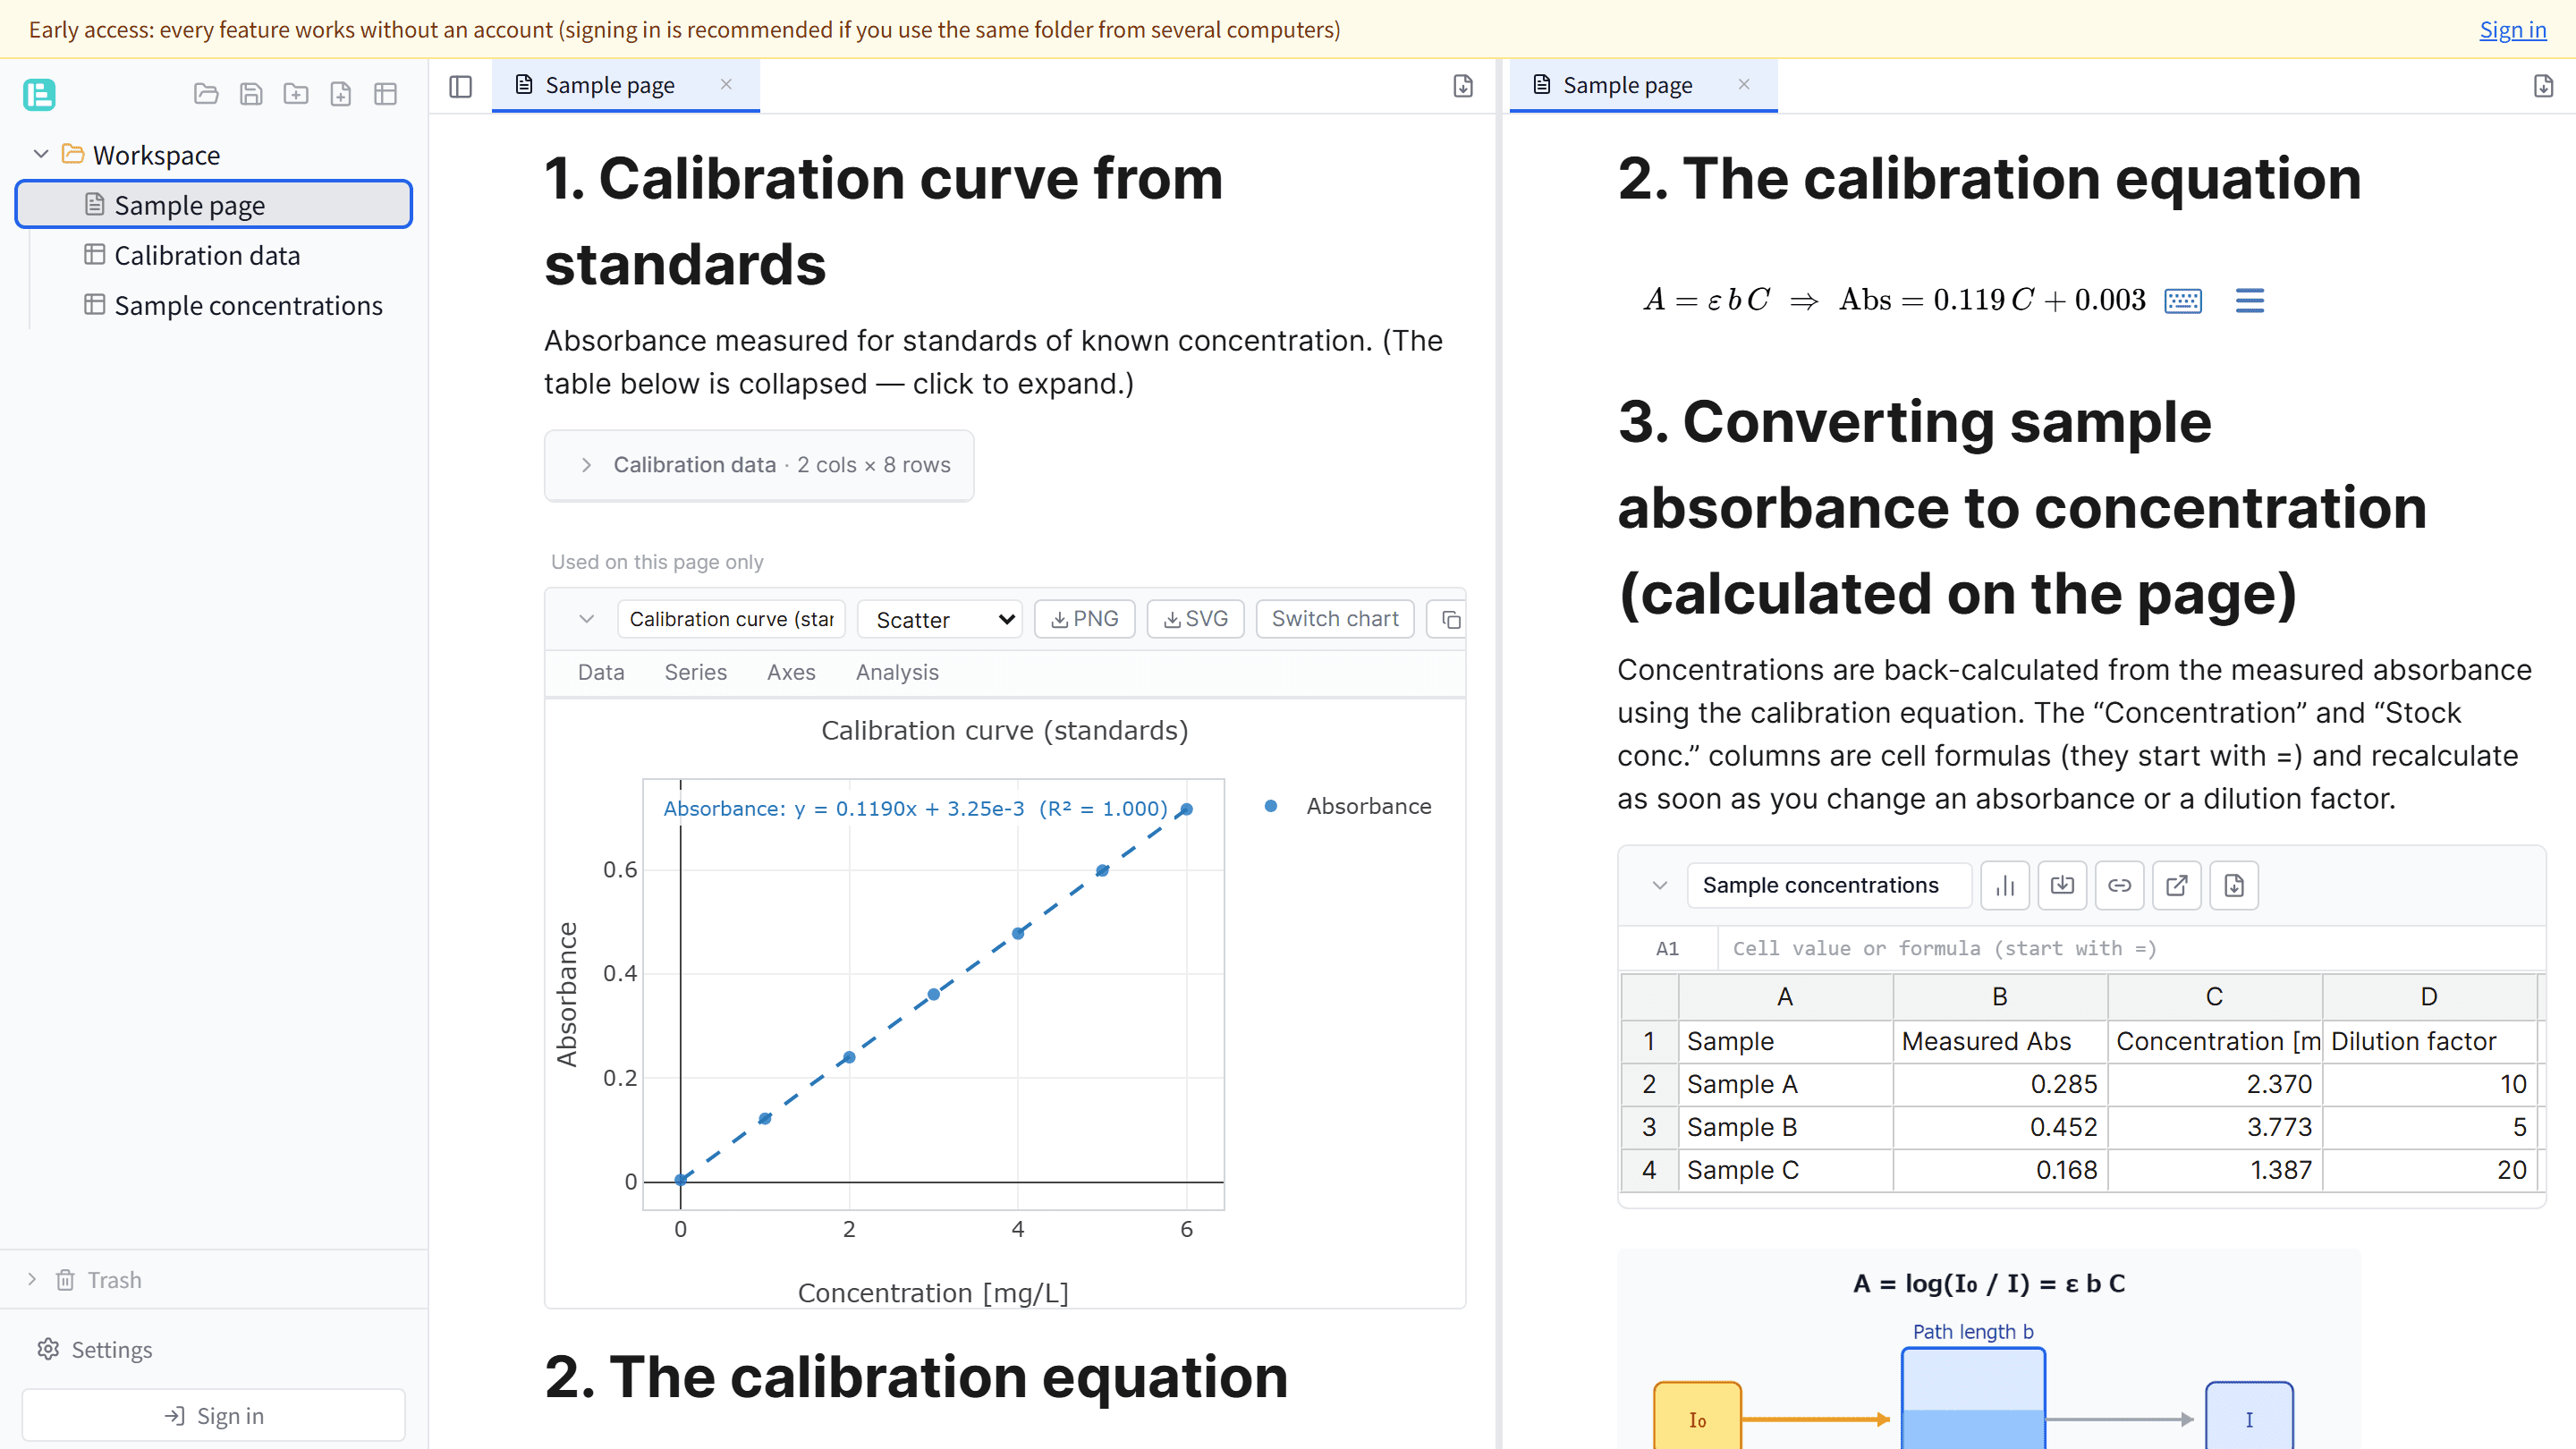Click the export icon in the left pane header
The height and width of the screenshot is (1449, 2576).
pos(1463,86)
